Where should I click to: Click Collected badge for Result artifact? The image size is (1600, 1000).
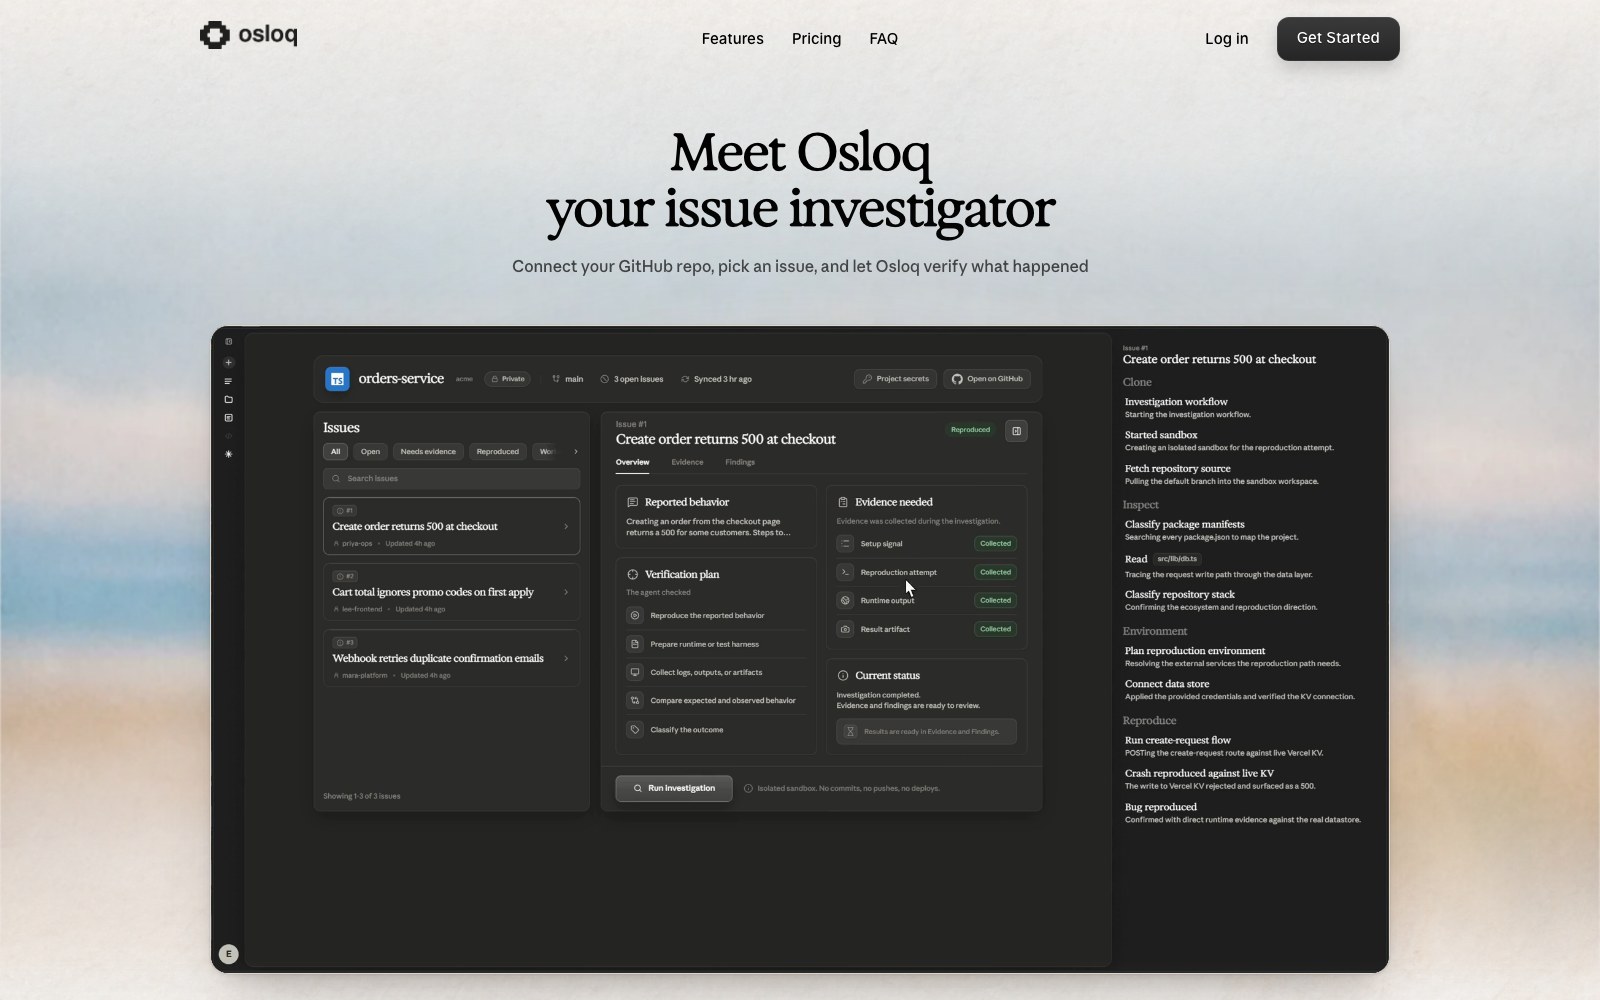pyautogui.click(x=995, y=629)
